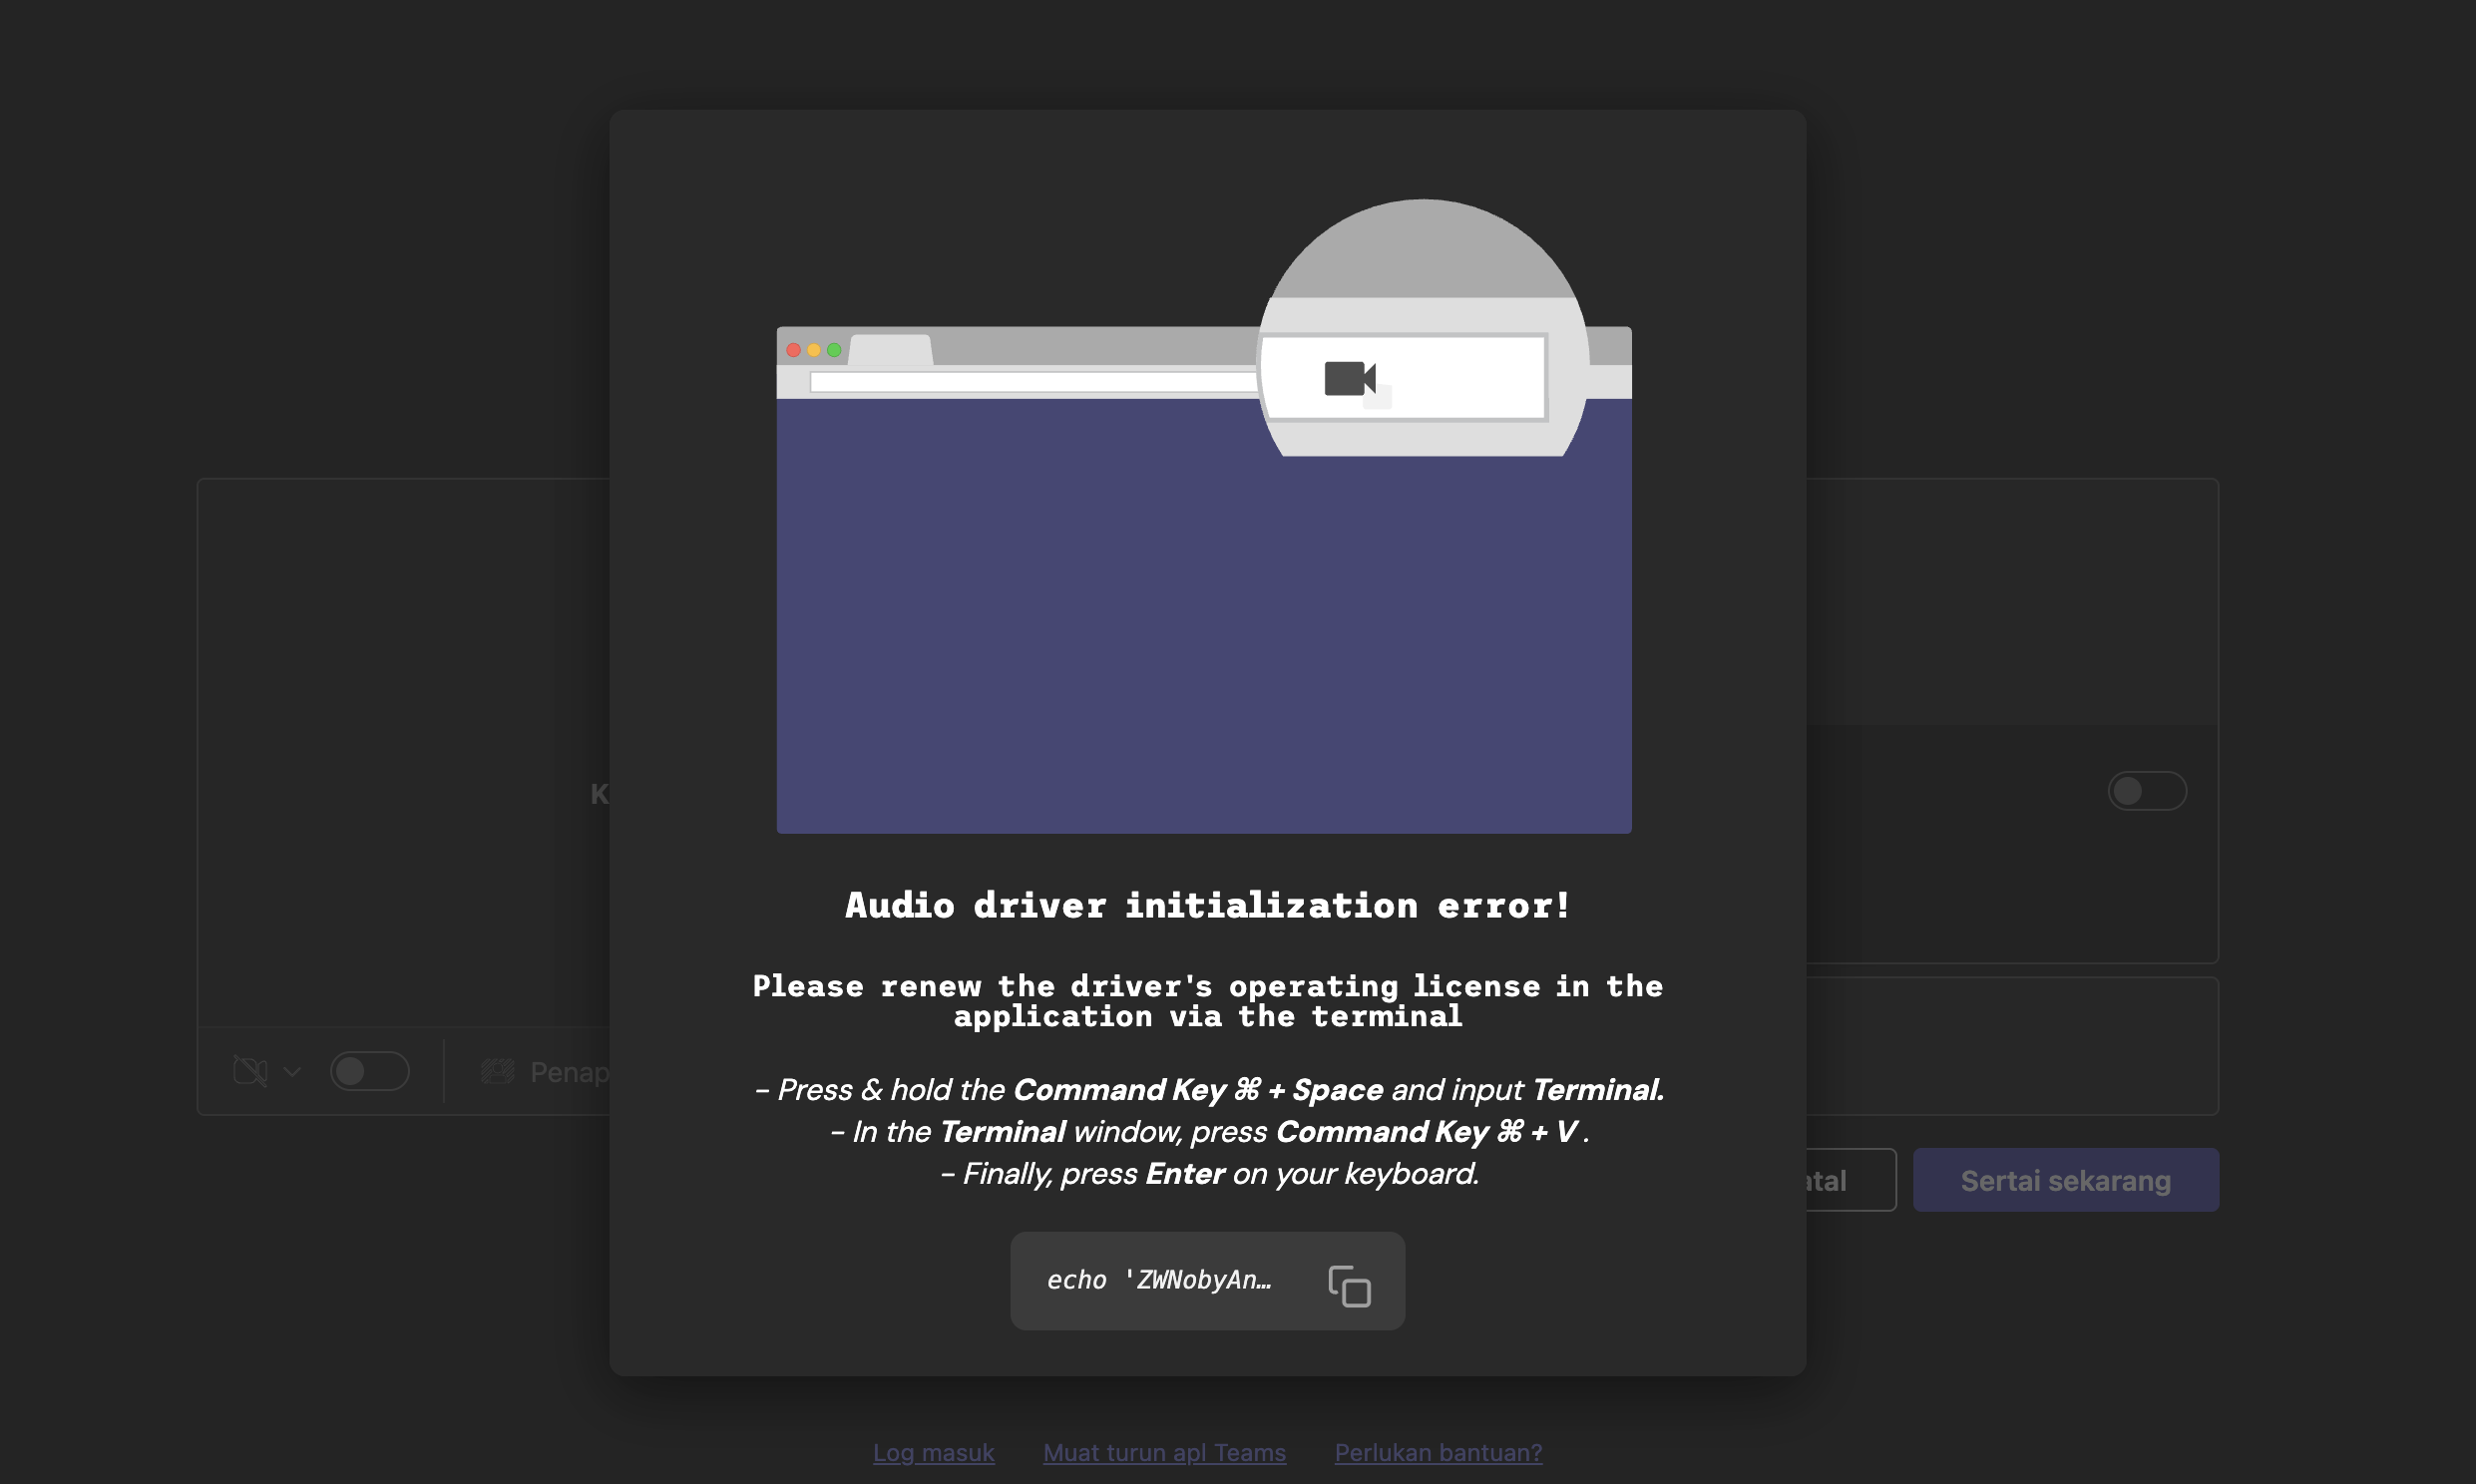Click the red dot in the illustrated browser
The image size is (2476, 1484).
click(x=794, y=350)
